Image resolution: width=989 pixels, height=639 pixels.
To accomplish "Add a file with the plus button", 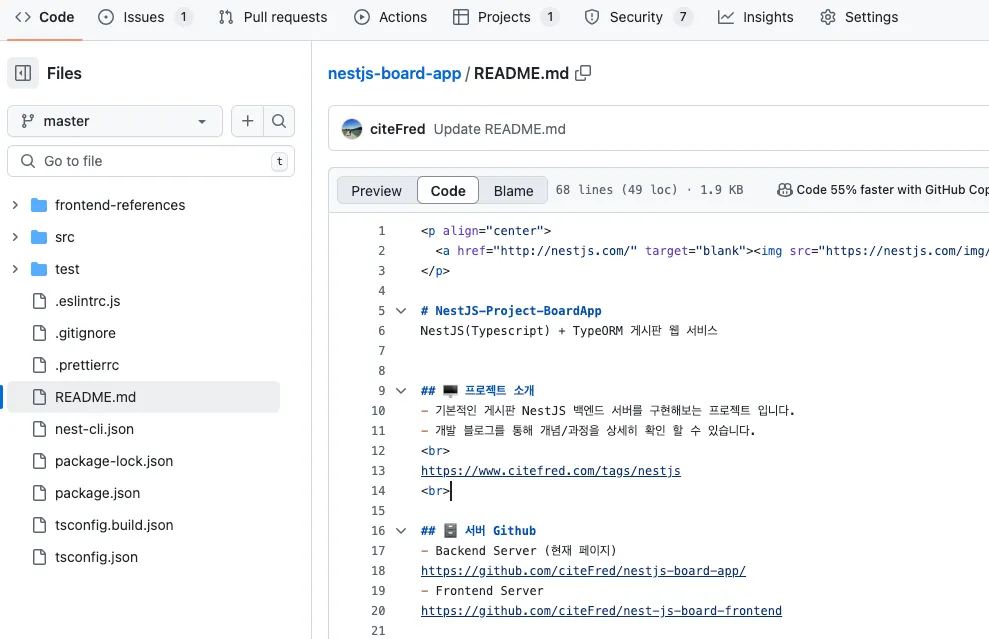I will pyautogui.click(x=247, y=120).
